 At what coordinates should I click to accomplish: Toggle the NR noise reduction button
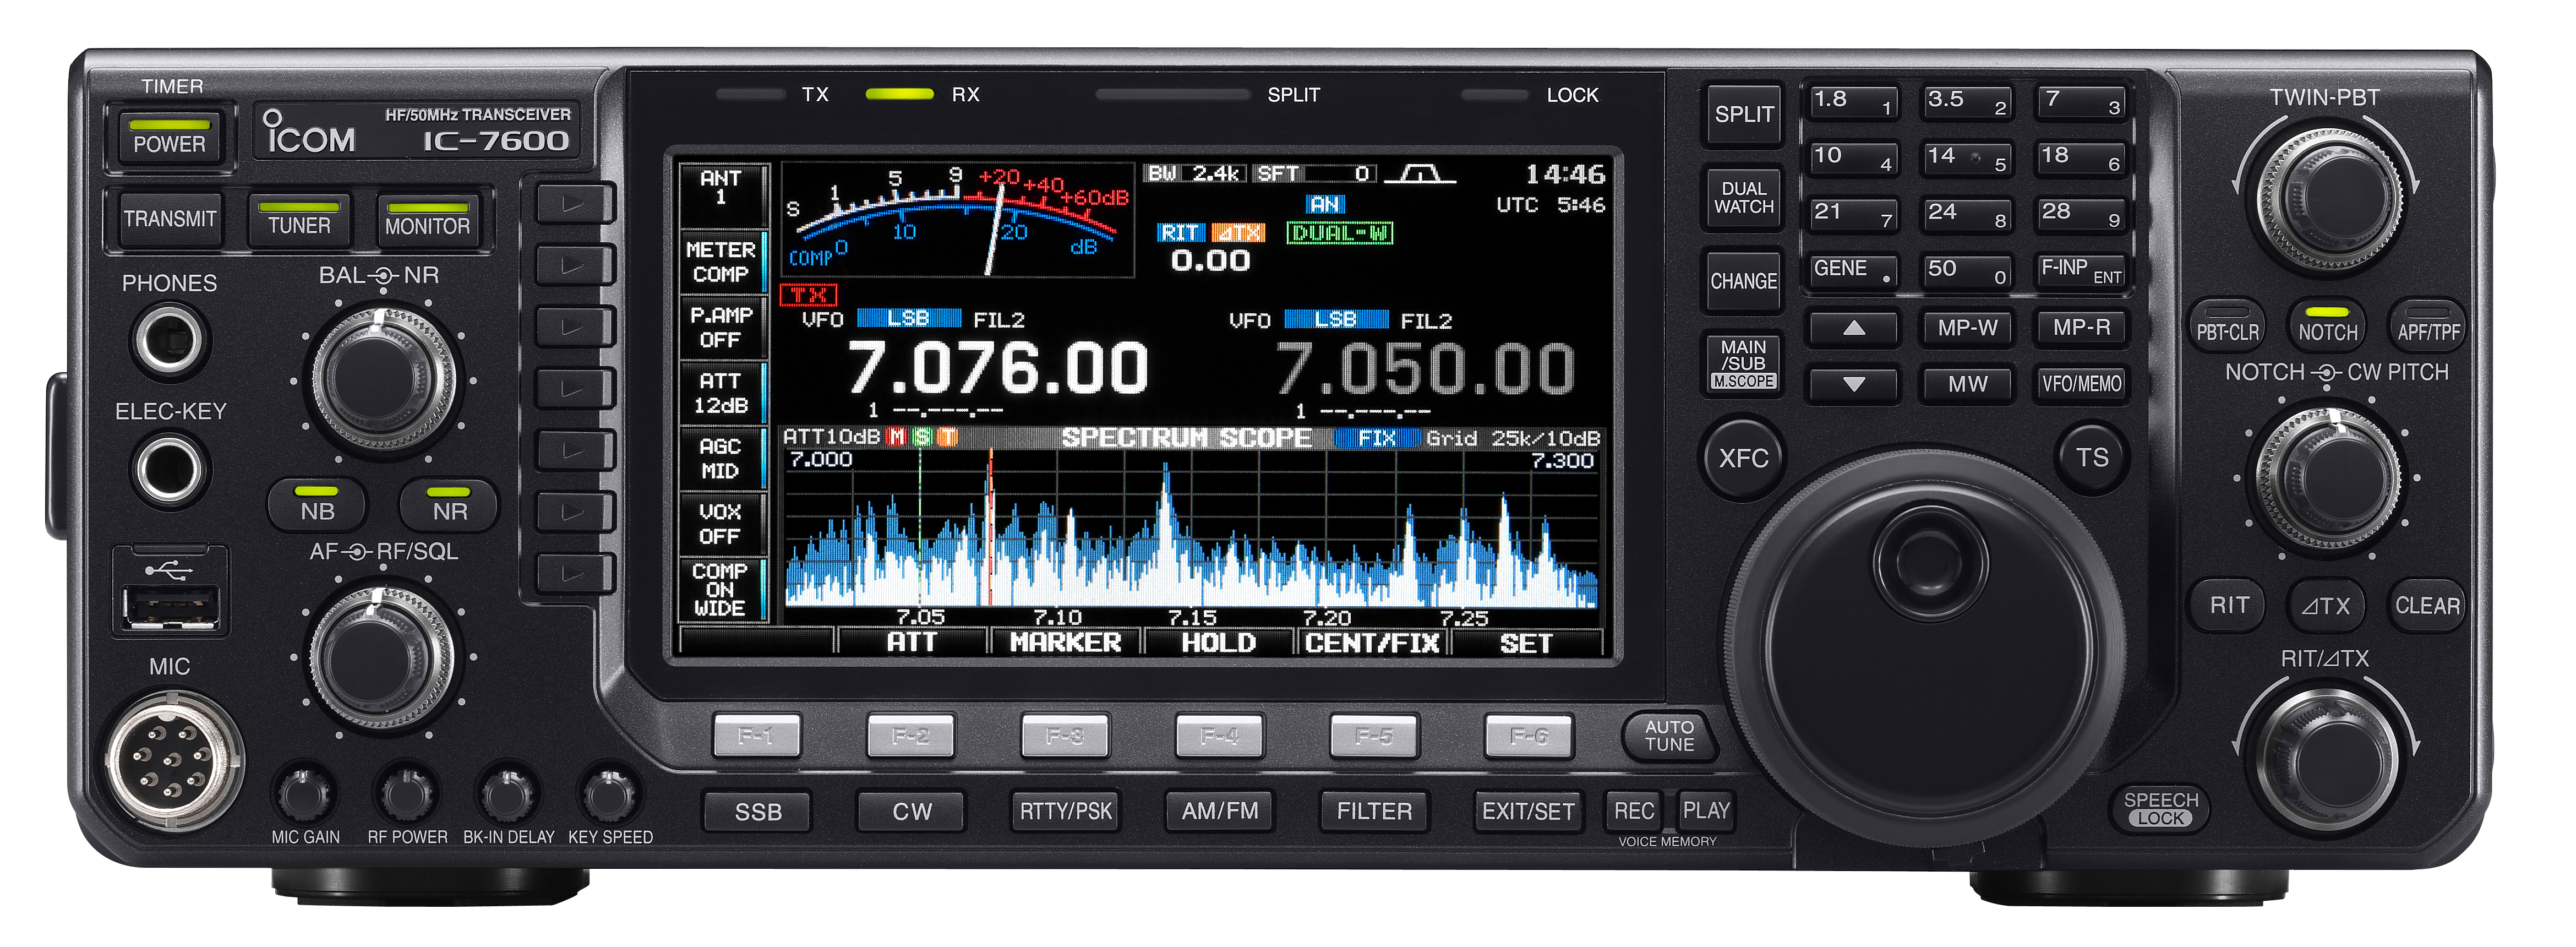coord(449,505)
